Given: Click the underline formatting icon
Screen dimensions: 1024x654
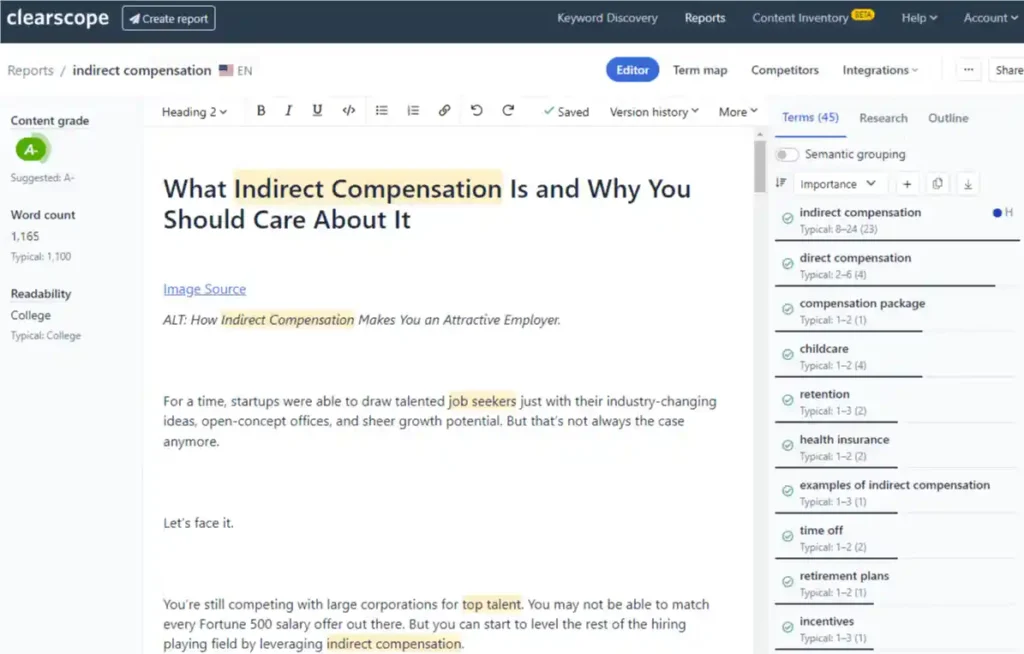Looking at the screenshot, I should click(x=317, y=111).
